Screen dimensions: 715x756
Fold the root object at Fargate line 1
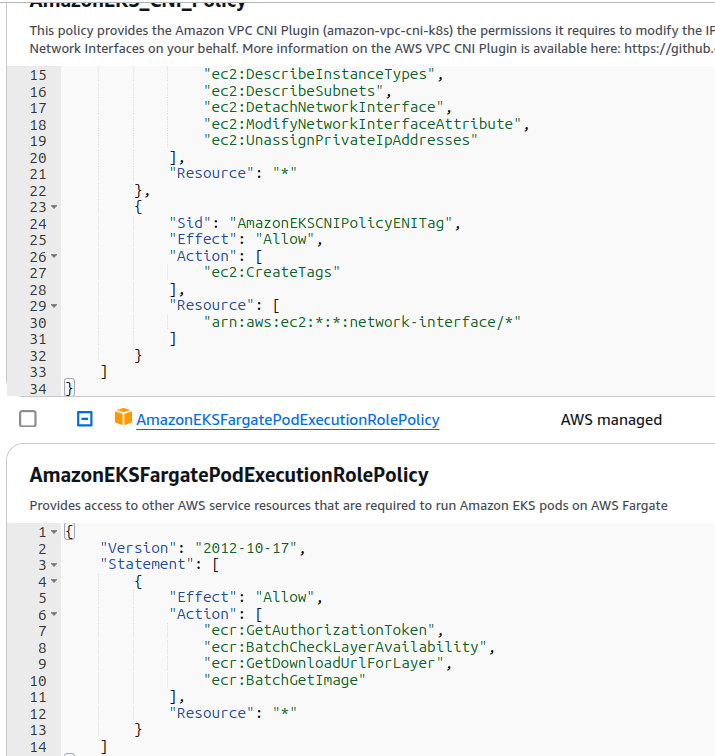(54, 532)
